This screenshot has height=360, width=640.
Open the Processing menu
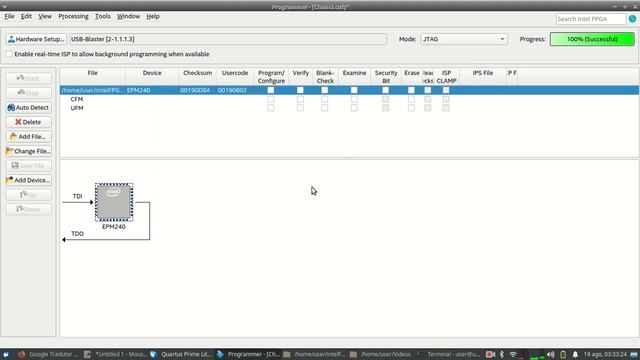pos(73,16)
